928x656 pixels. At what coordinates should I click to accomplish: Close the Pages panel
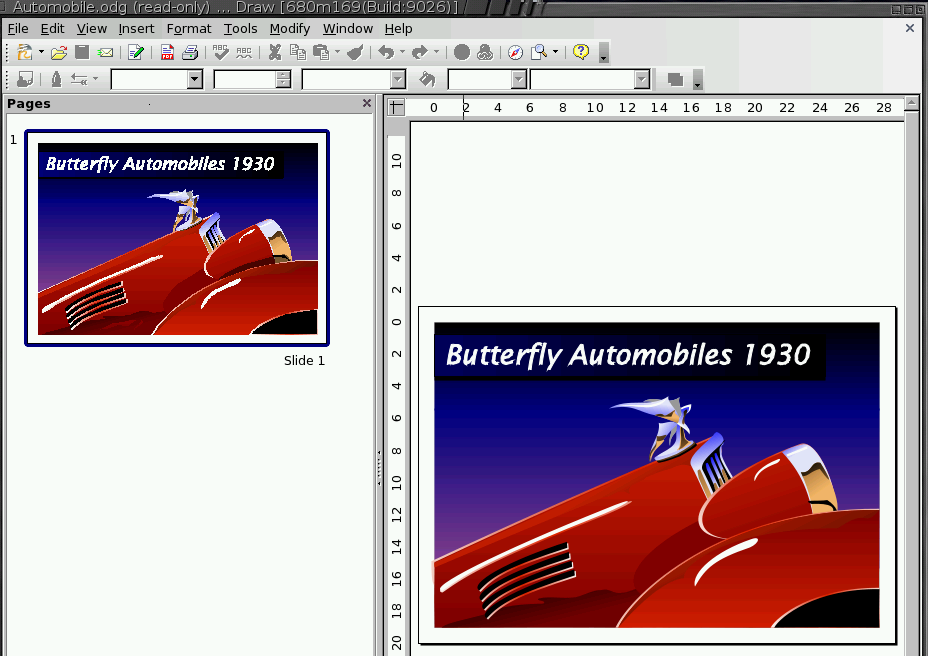367,103
